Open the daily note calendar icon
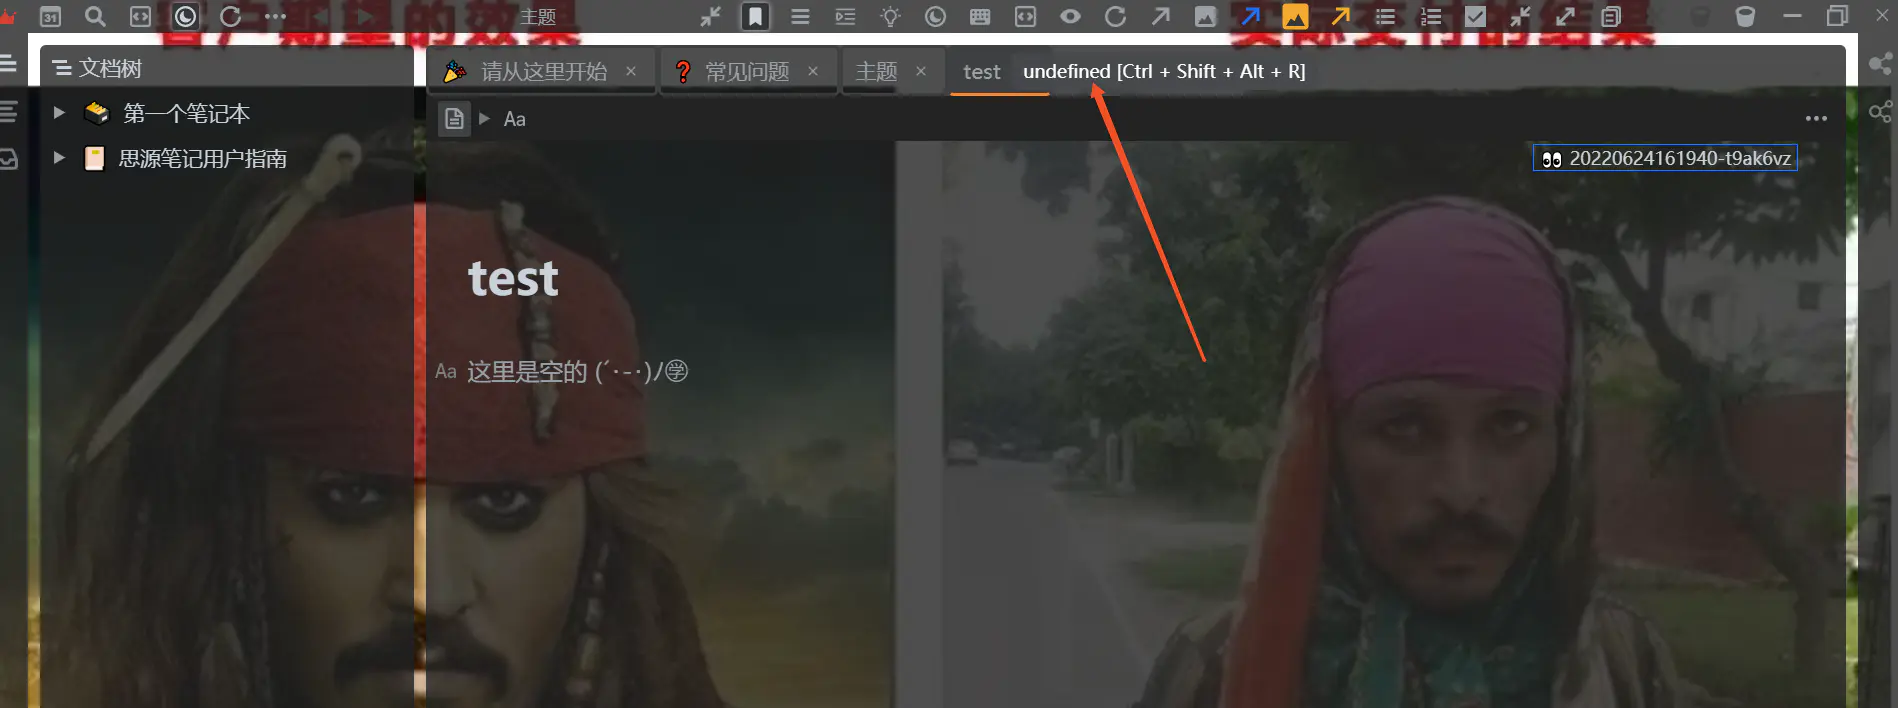Image resolution: width=1898 pixels, height=708 pixels. click(50, 16)
